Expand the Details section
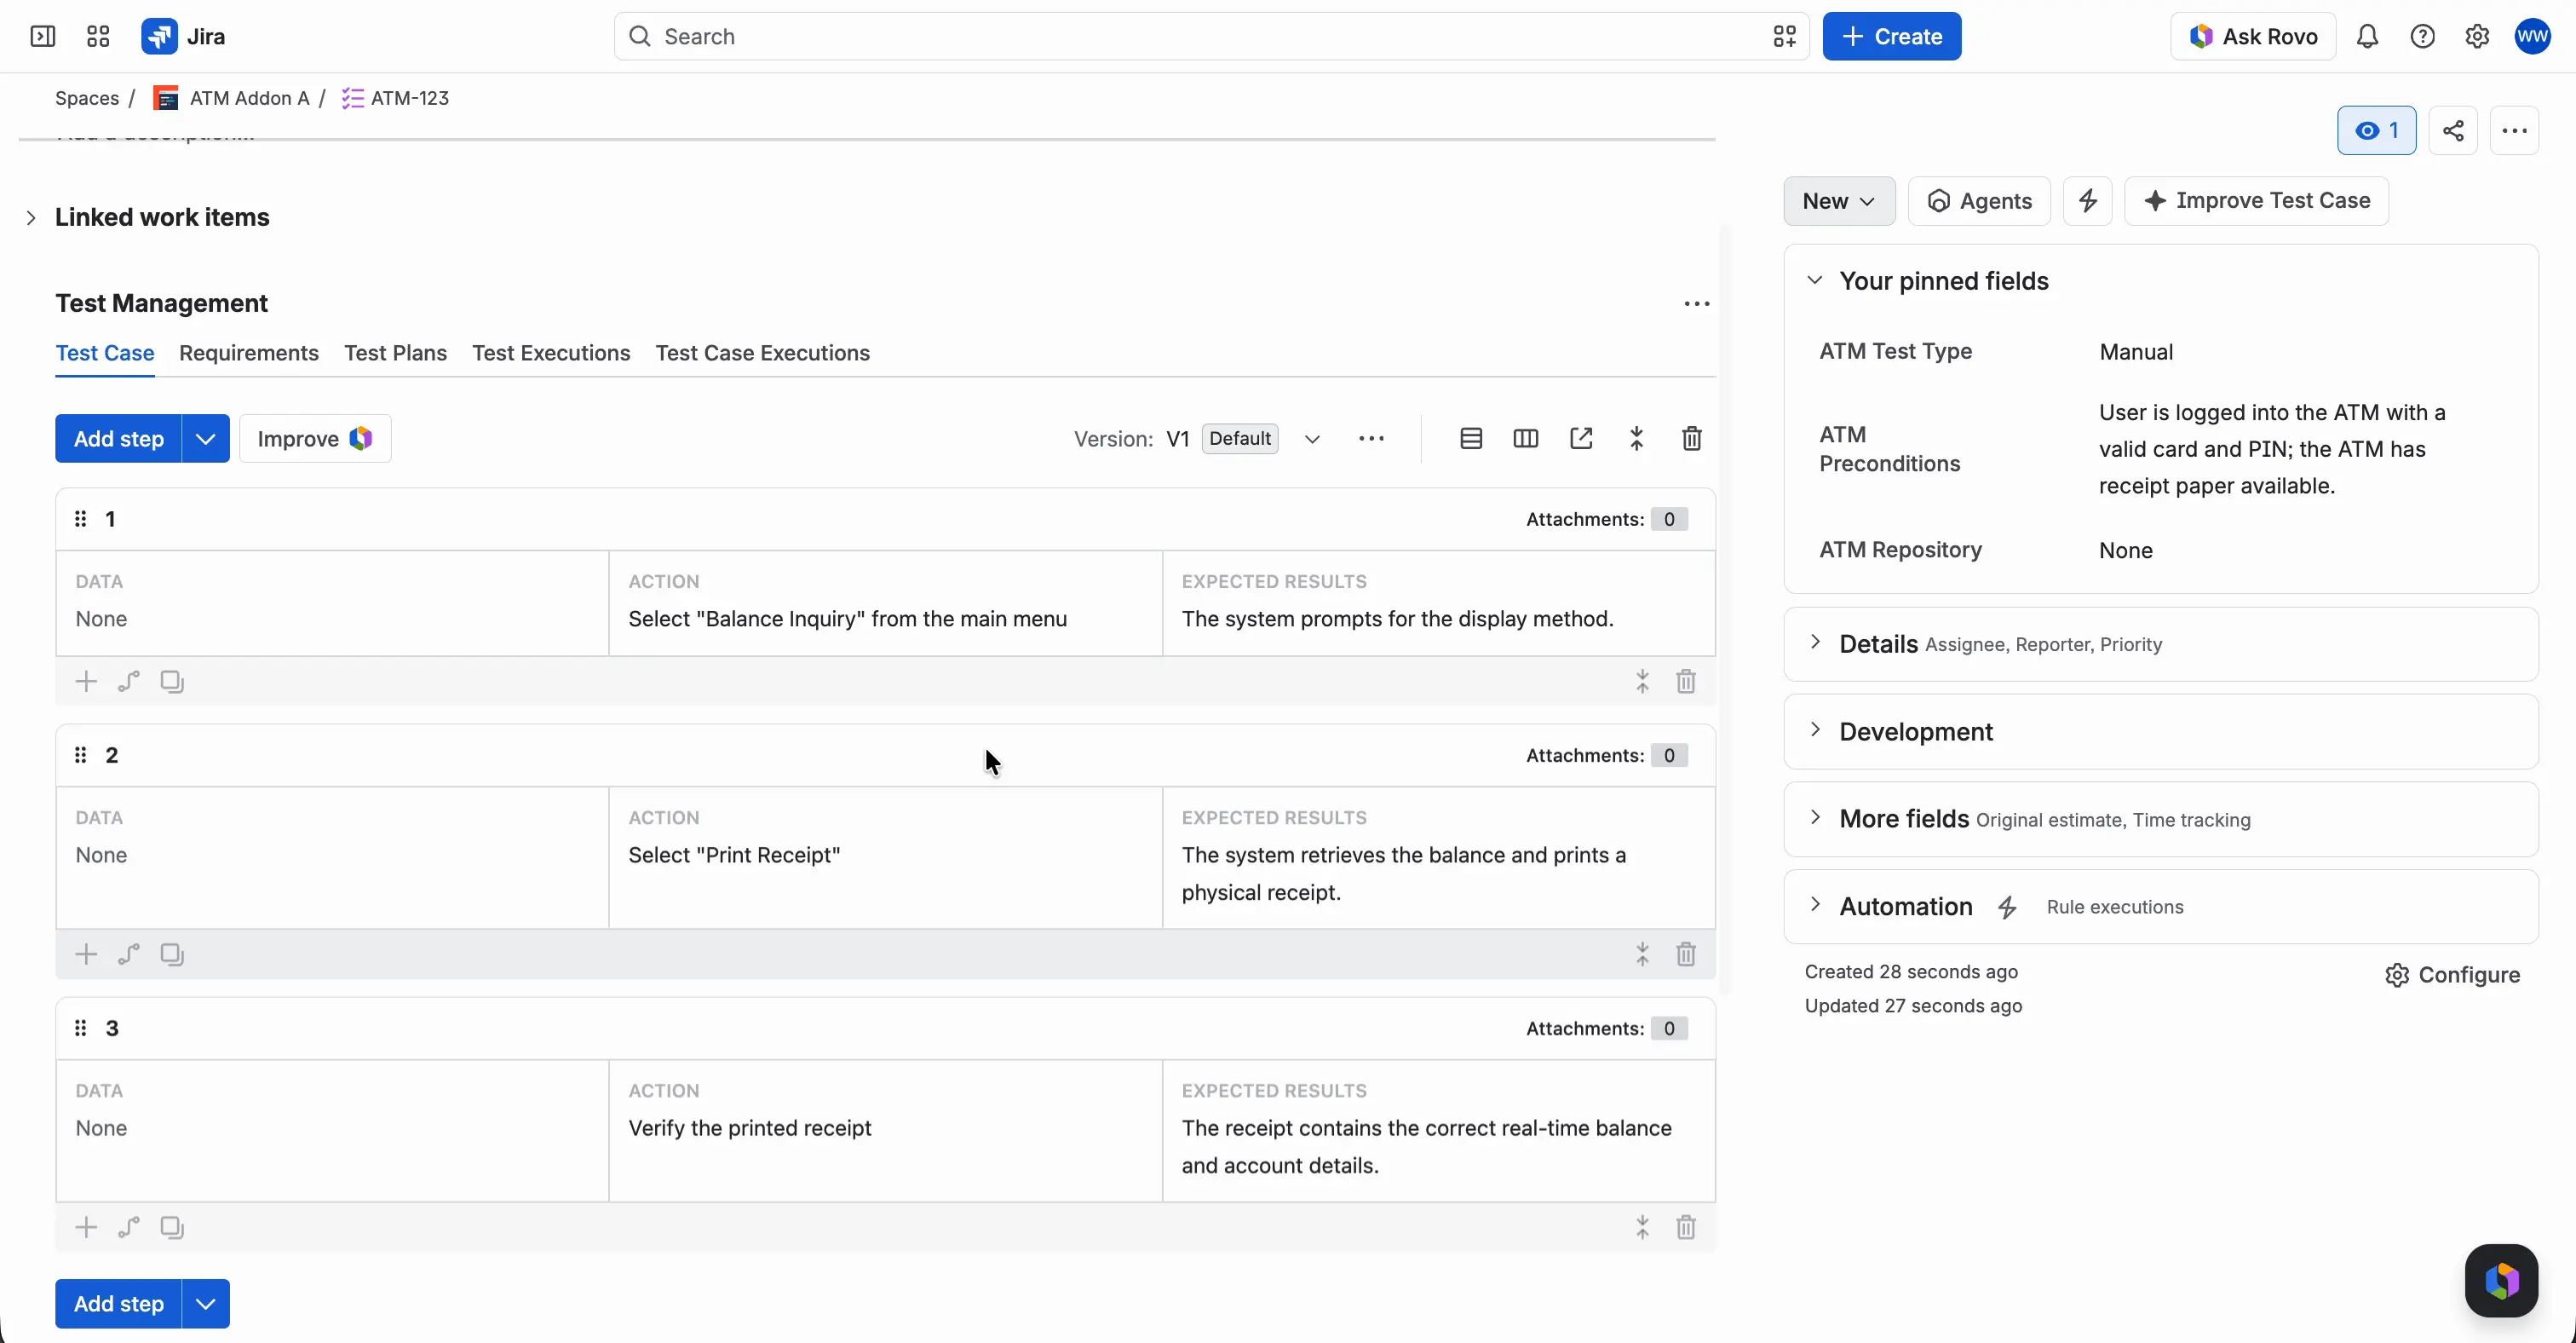Screen dimensions: 2576x1343 point(1815,643)
